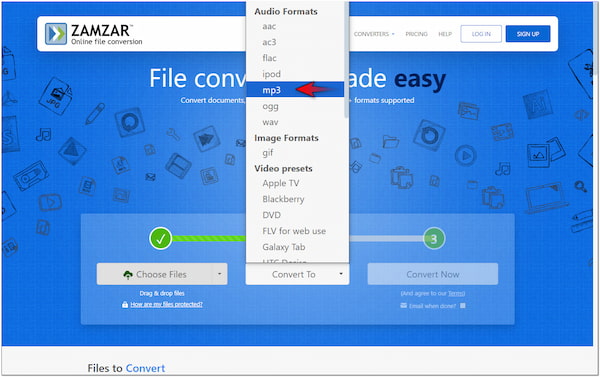Choose FLV for web use preset
The width and height of the screenshot is (600, 377).
[295, 231]
